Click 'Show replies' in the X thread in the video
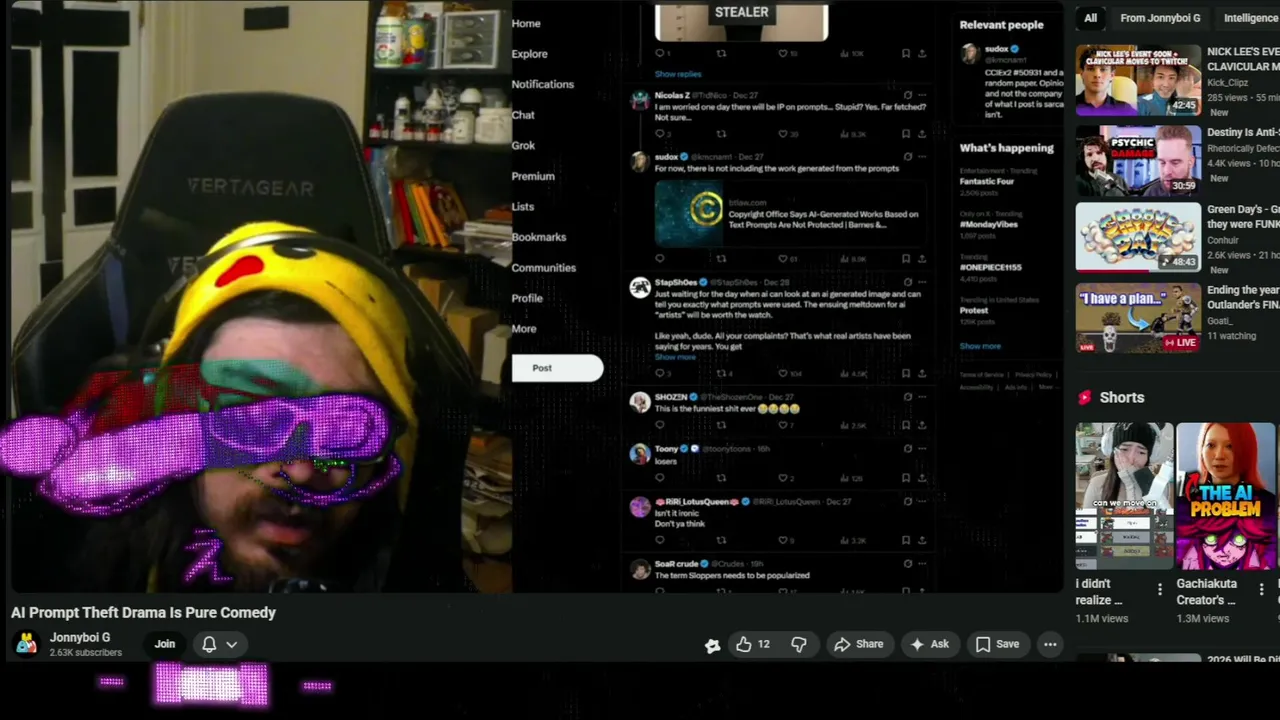Image resolution: width=1280 pixels, height=720 pixels. [x=678, y=74]
